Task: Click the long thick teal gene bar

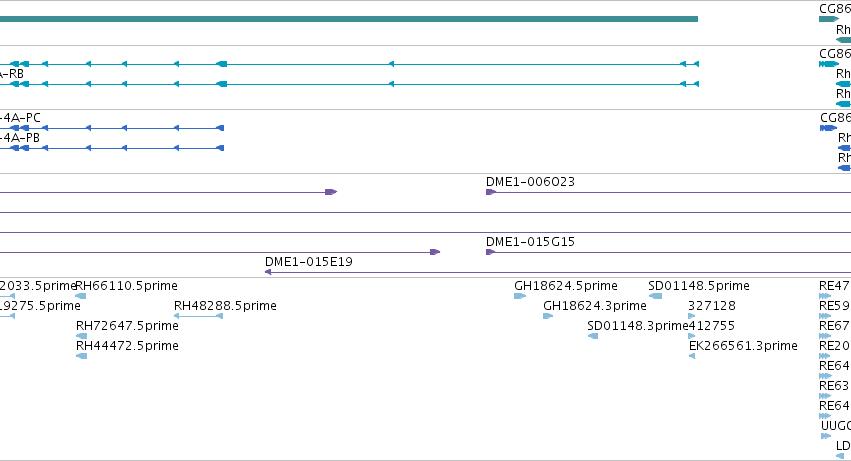Action: [x=348, y=19]
